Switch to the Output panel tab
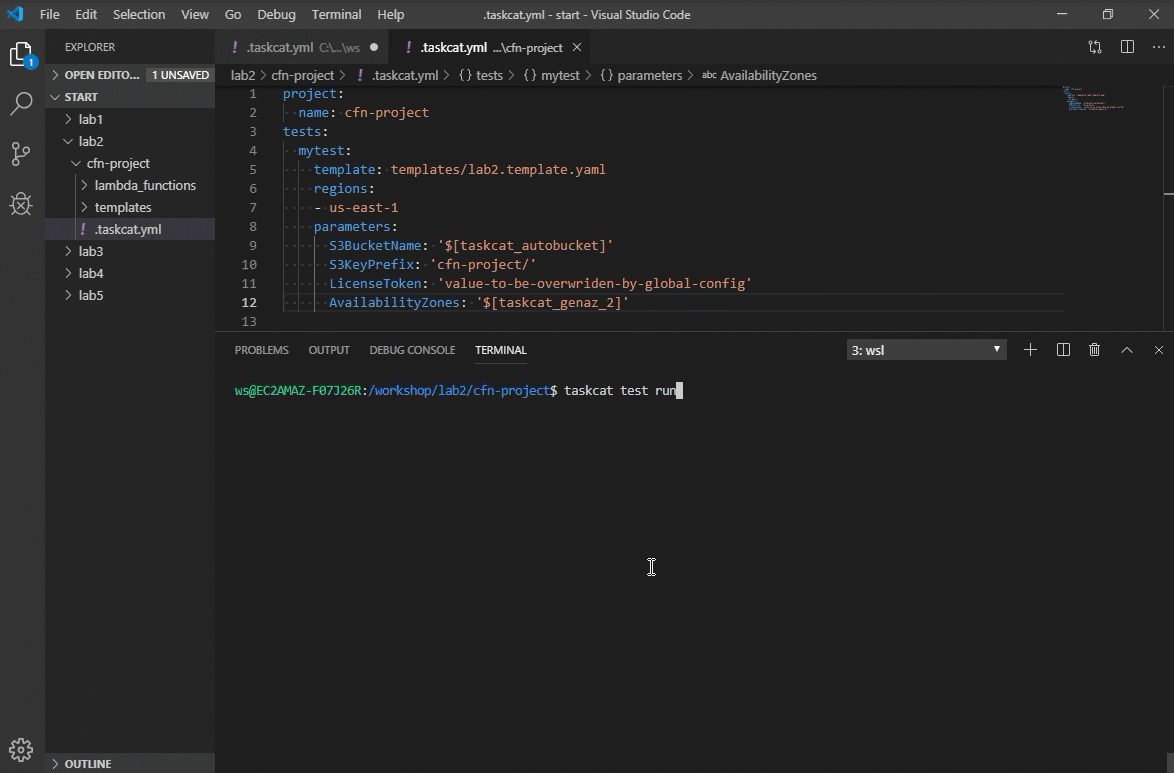1174x773 pixels. pos(329,350)
